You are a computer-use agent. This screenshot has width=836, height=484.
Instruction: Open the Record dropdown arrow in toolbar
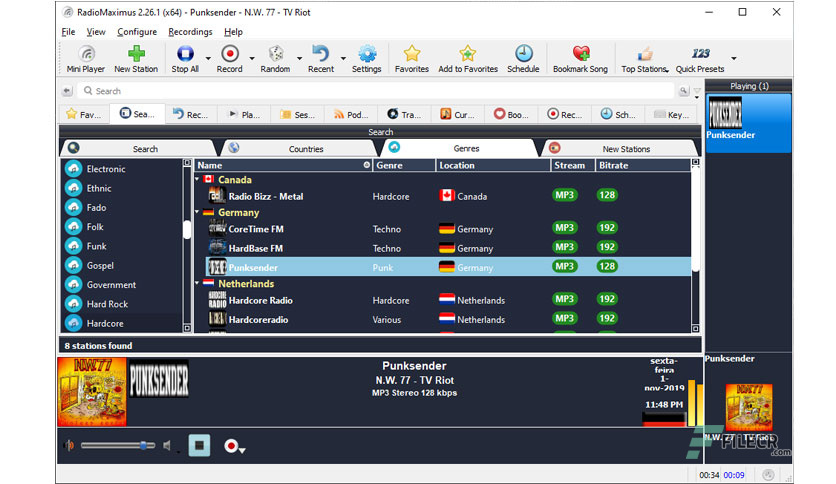252,58
